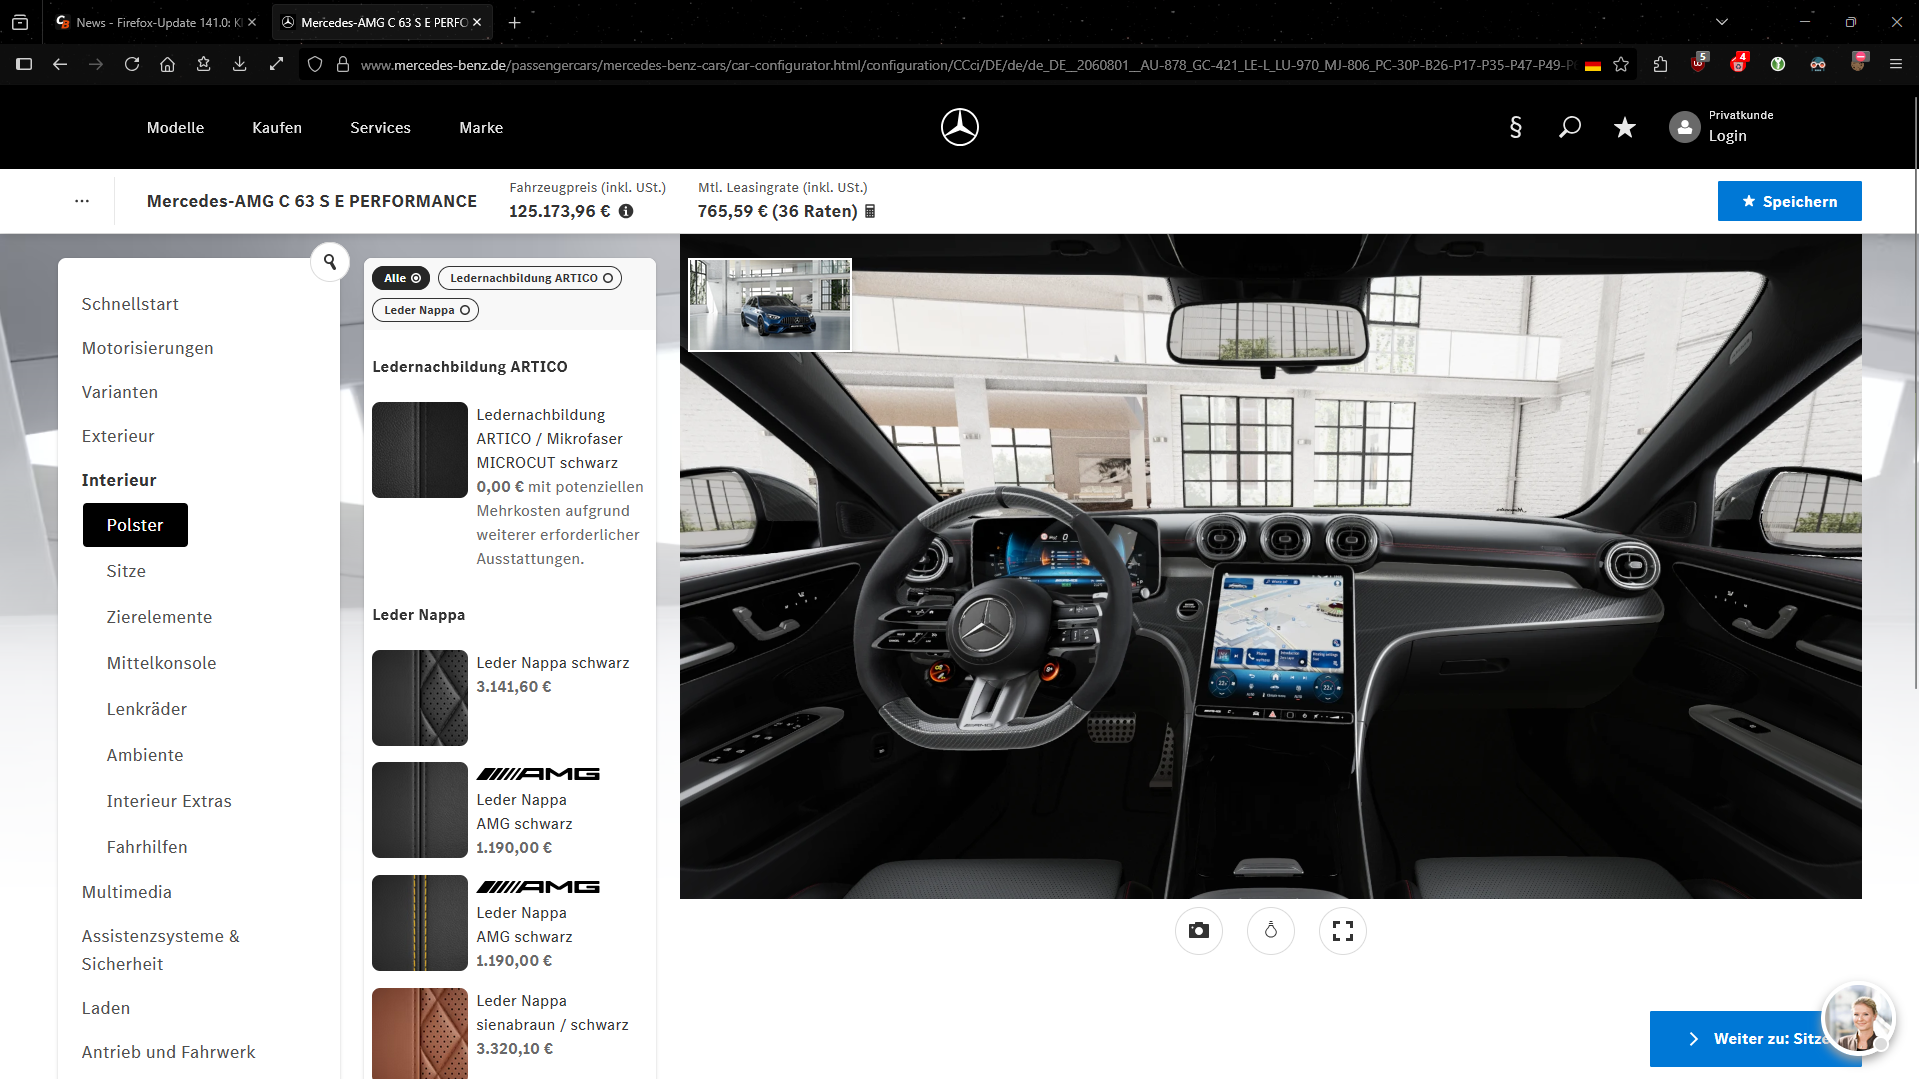The width and height of the screenshot is (1919, 1079).
Task: Open chat assistant avatar
Action: pyautogui.click(x=1858, y=1018)
